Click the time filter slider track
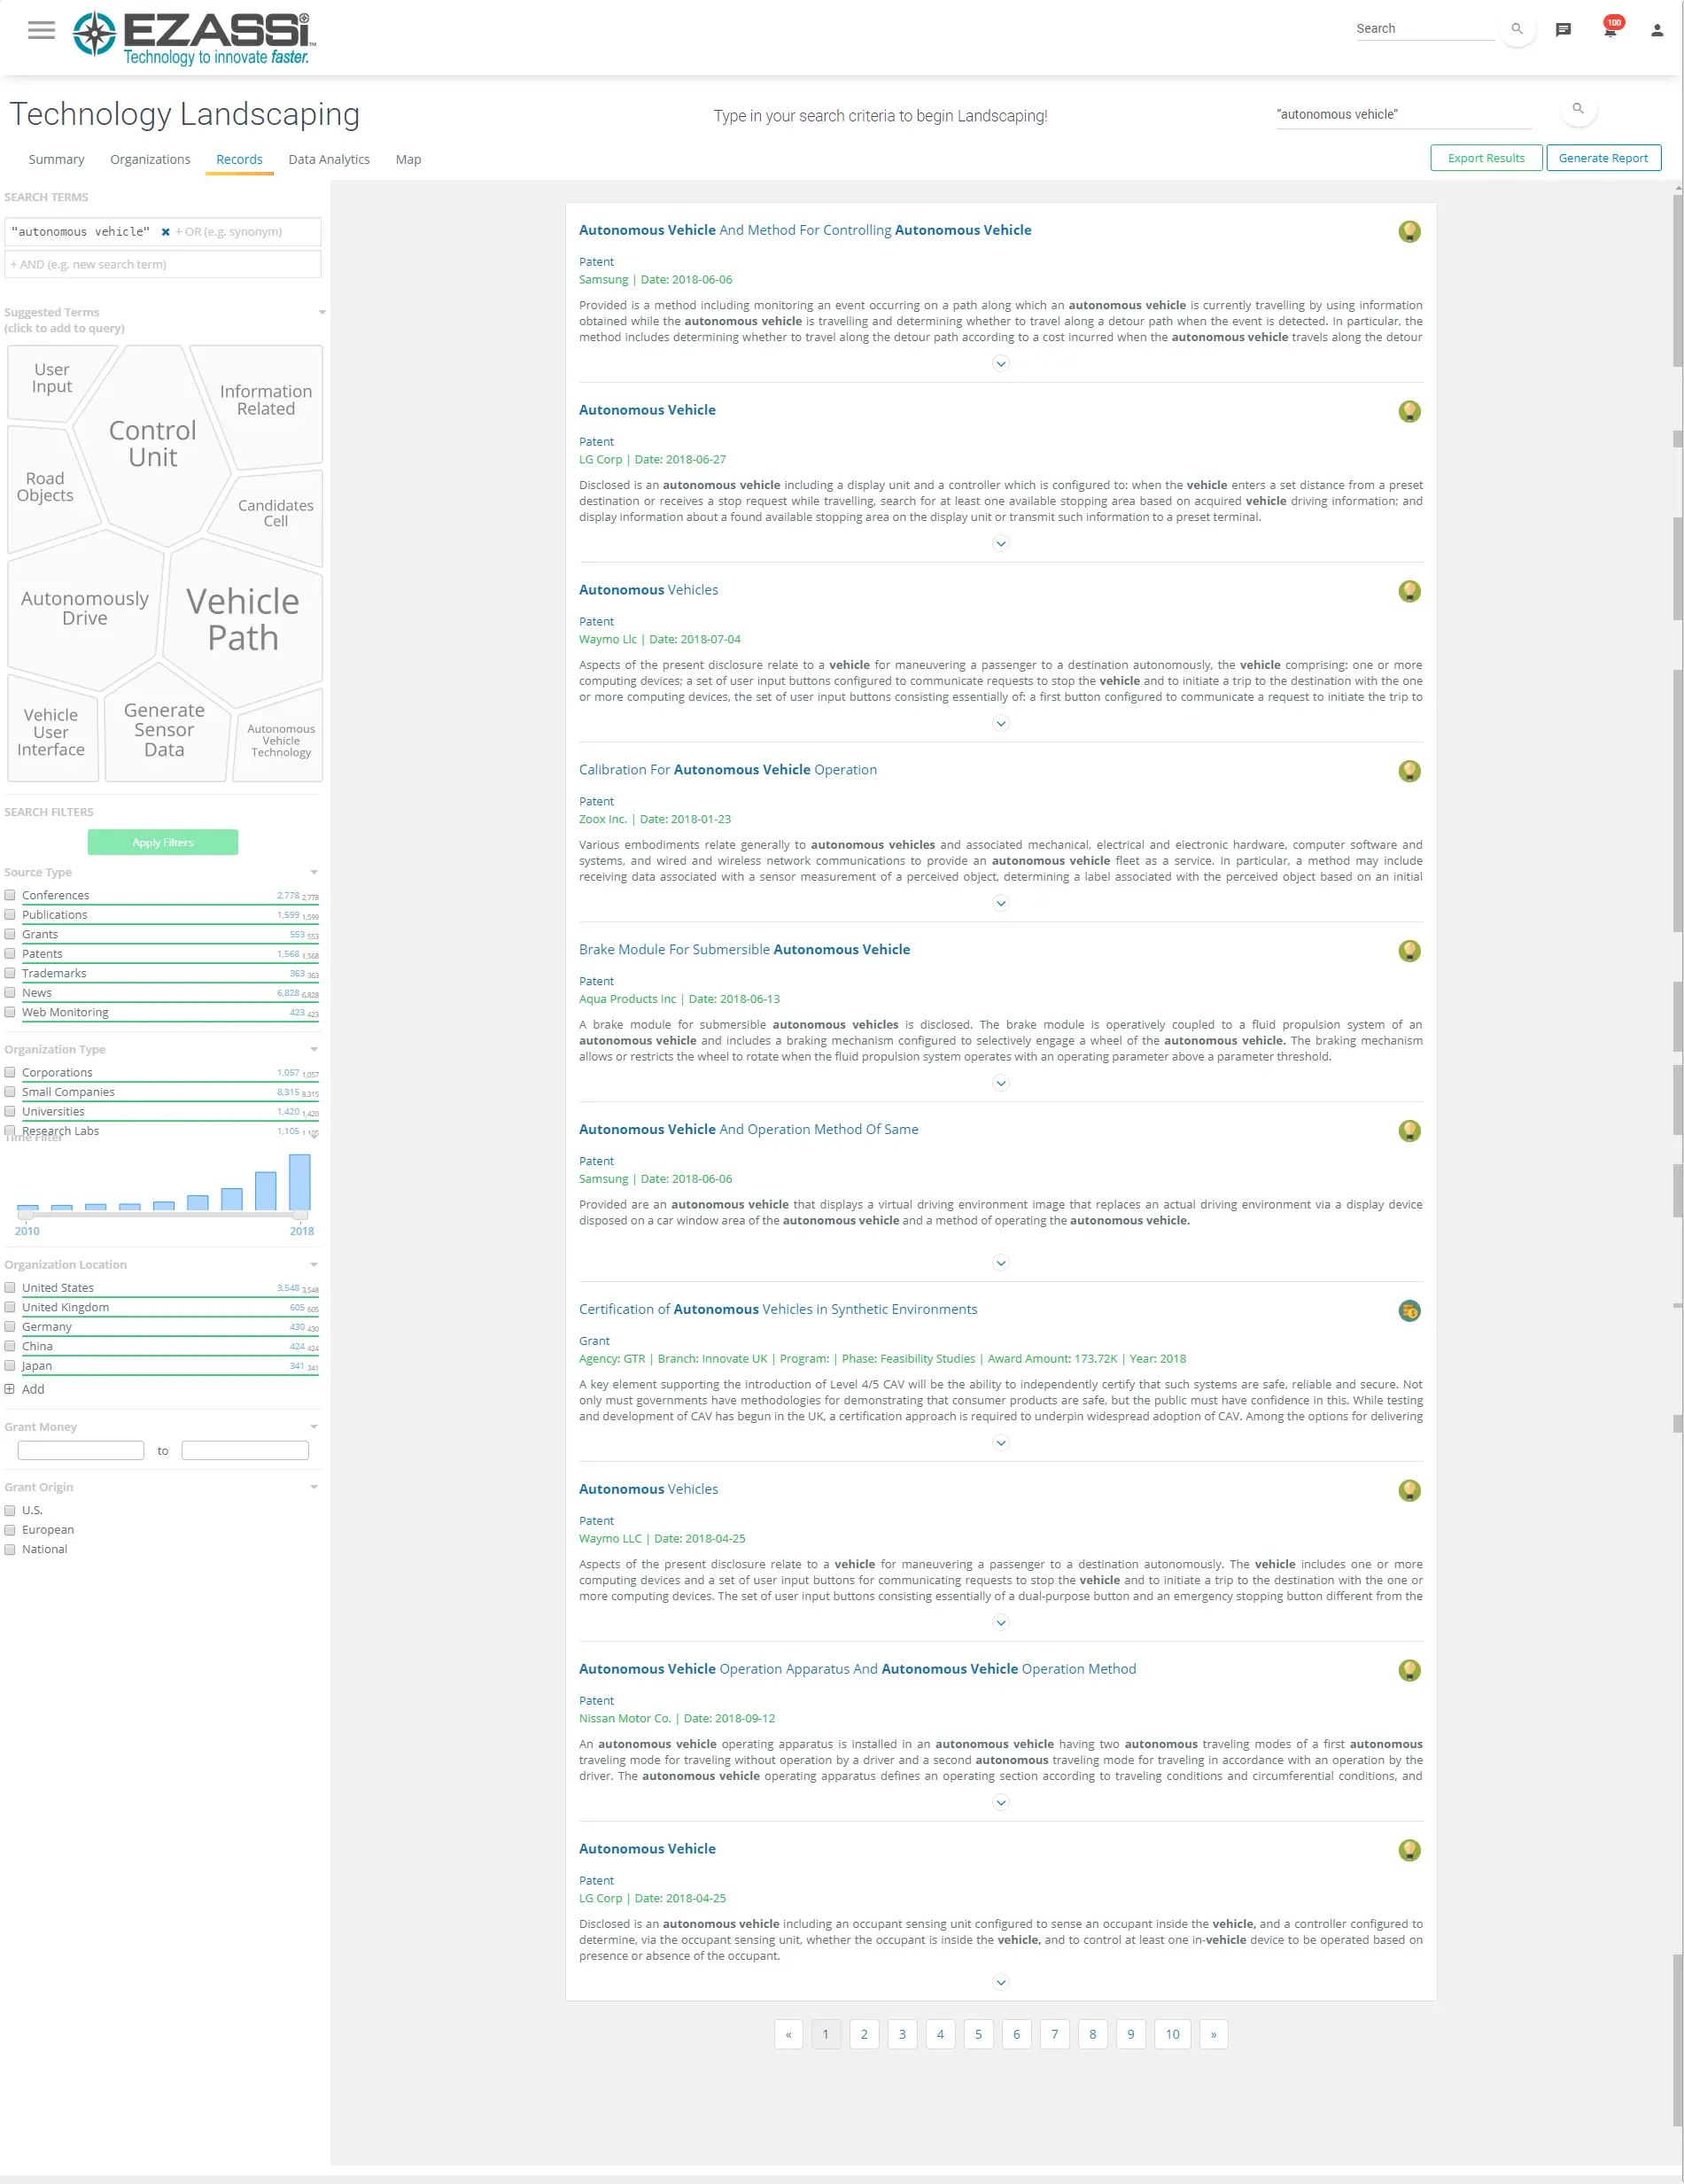The image size is (1684, 2184). point(163,1215)
